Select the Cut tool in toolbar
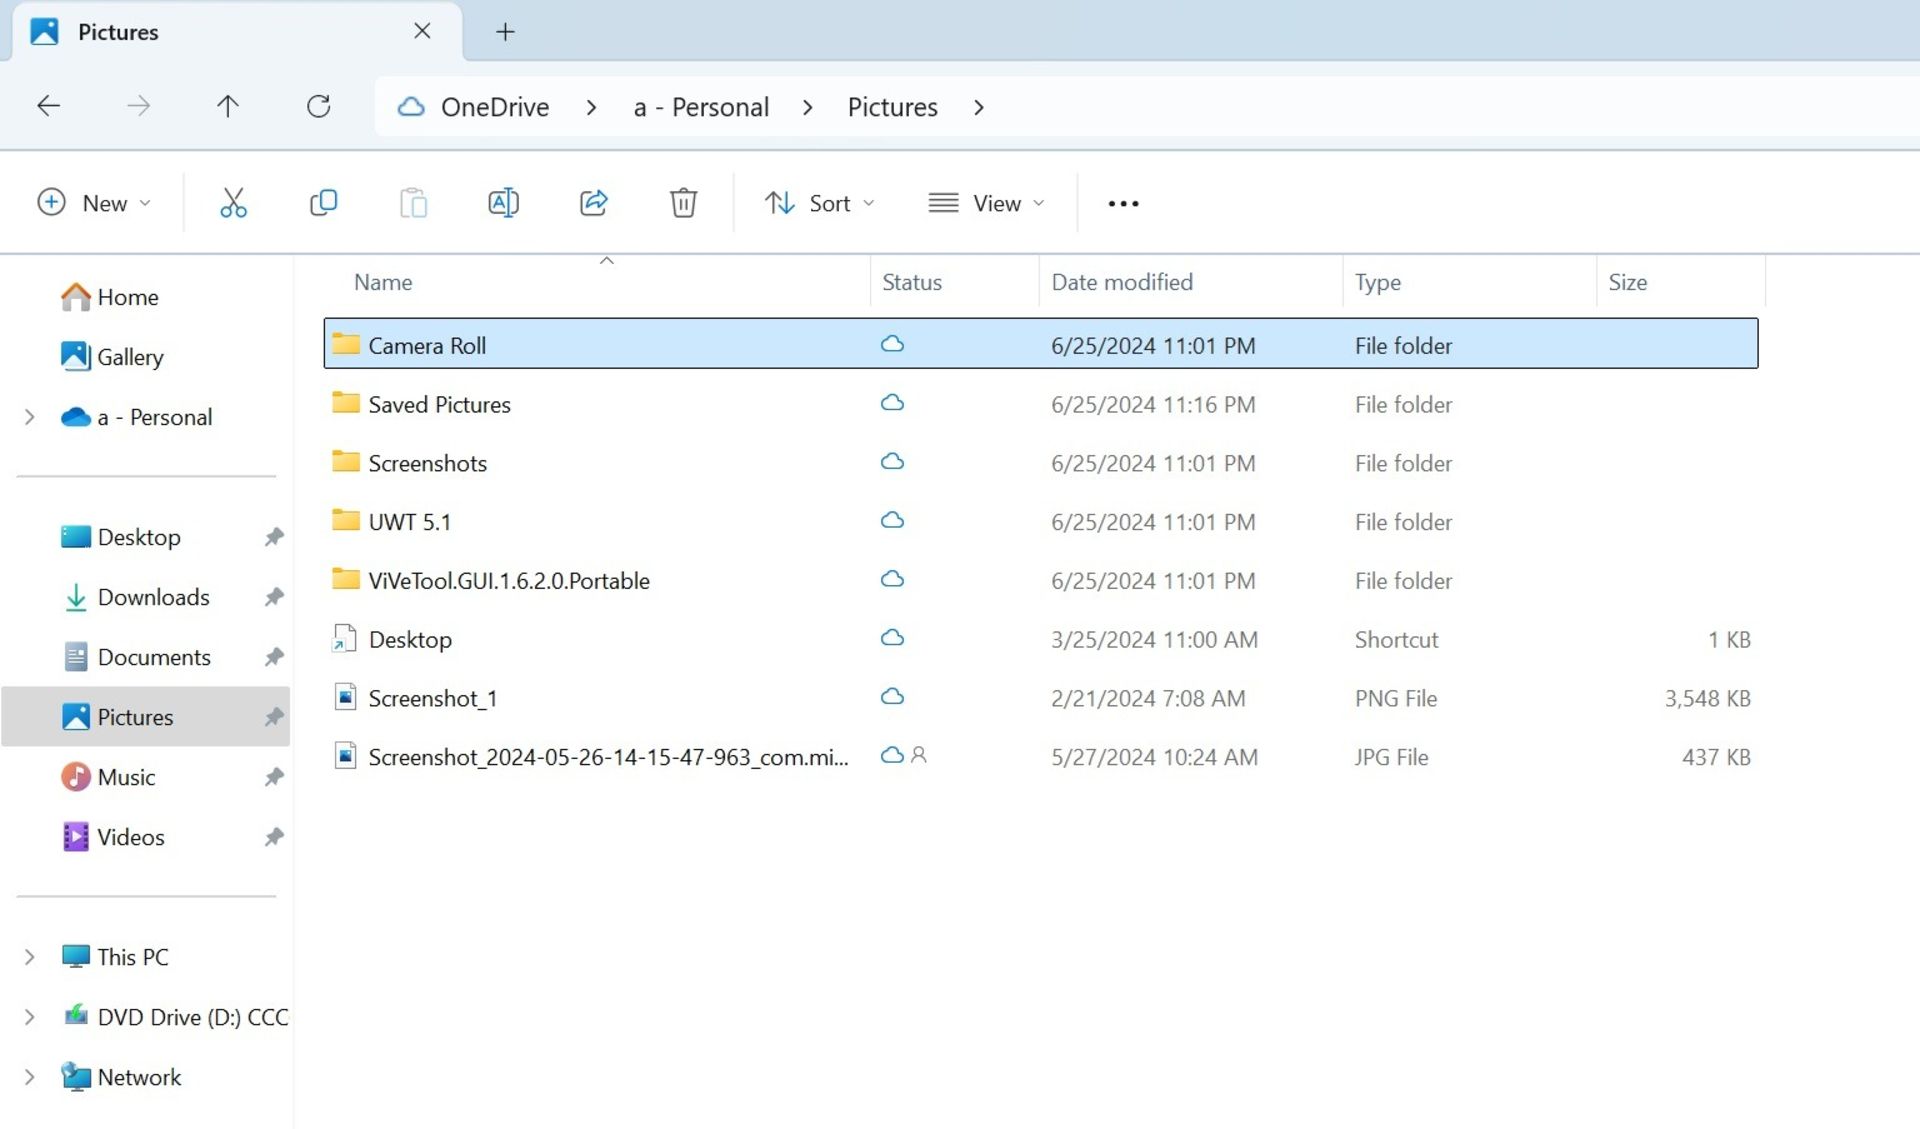 [232, 202]
